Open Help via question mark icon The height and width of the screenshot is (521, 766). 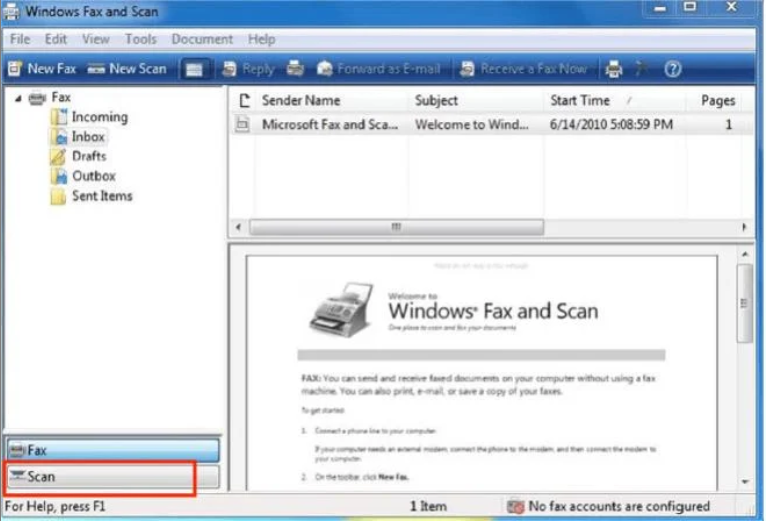tap(673, 69)
